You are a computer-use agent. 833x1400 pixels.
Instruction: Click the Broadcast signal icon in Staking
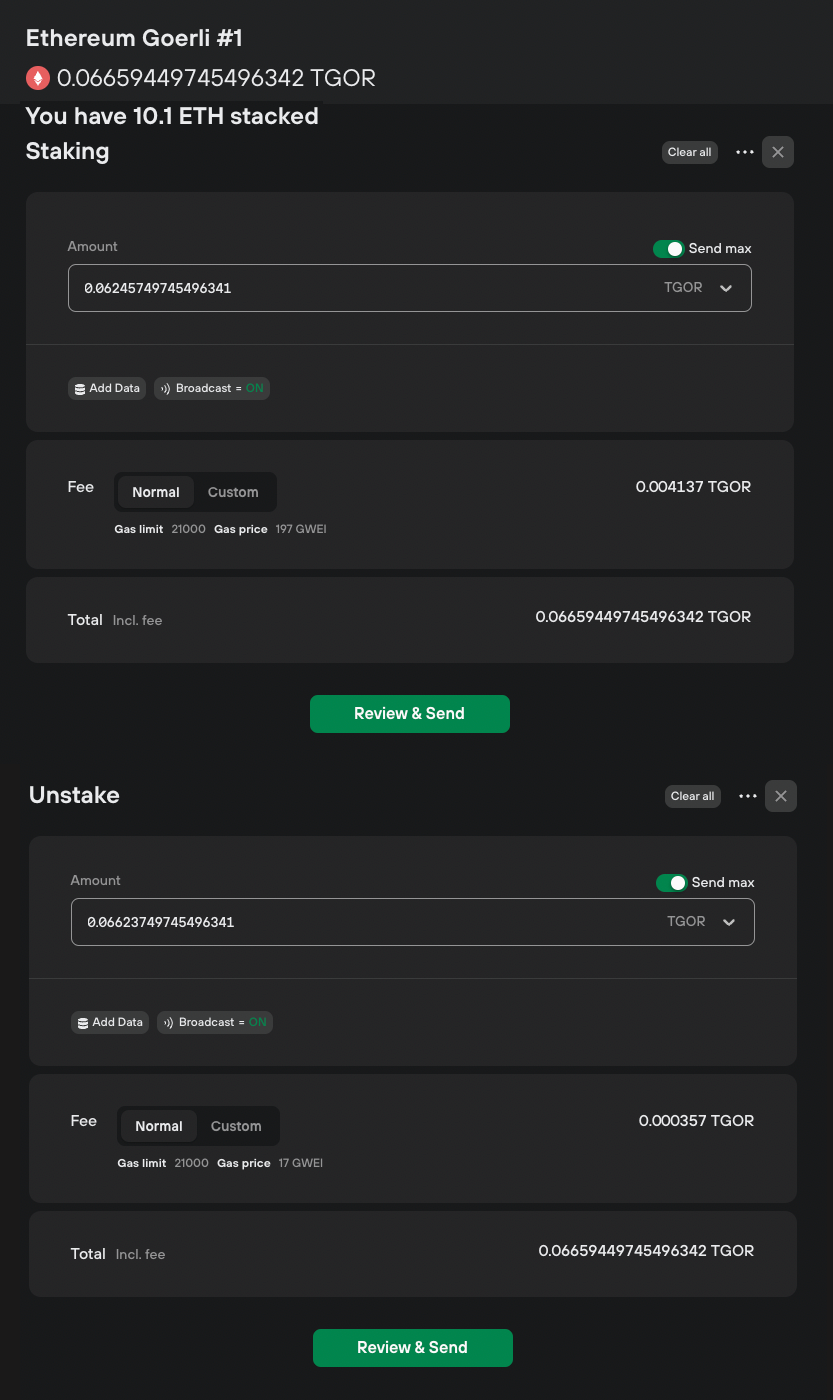click(165, 388)
